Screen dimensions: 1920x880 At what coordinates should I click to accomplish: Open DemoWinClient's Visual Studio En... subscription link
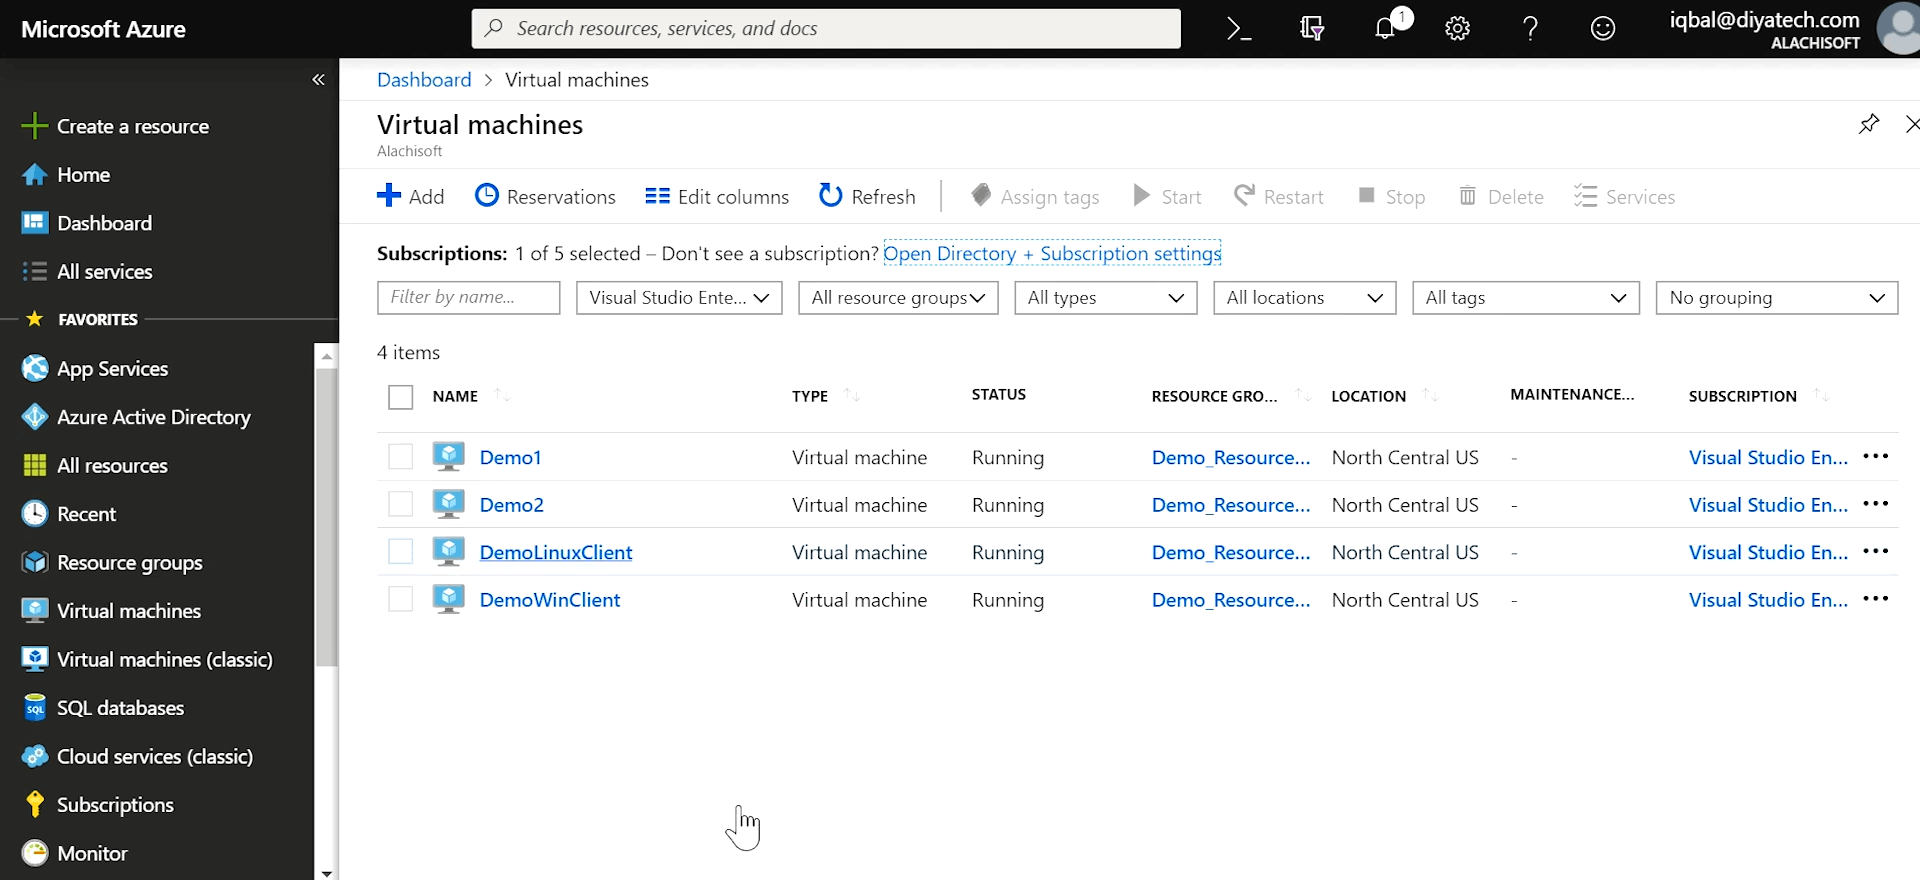pyautogui.click(x=1768, y=600)
